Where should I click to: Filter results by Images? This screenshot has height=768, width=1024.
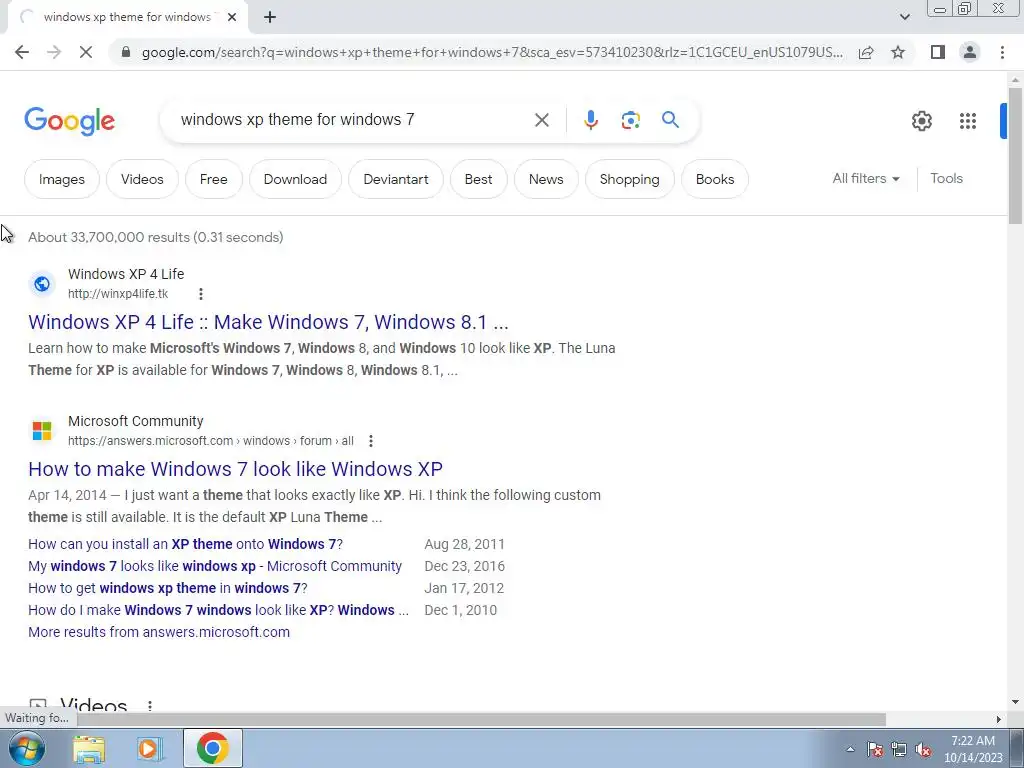coord(61,179)
